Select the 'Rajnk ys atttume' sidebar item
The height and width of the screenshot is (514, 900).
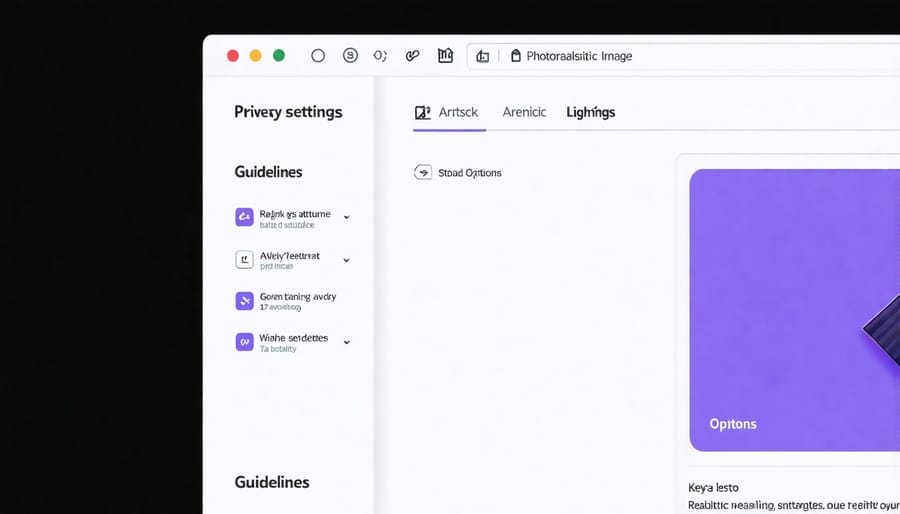tap(293, 218)
